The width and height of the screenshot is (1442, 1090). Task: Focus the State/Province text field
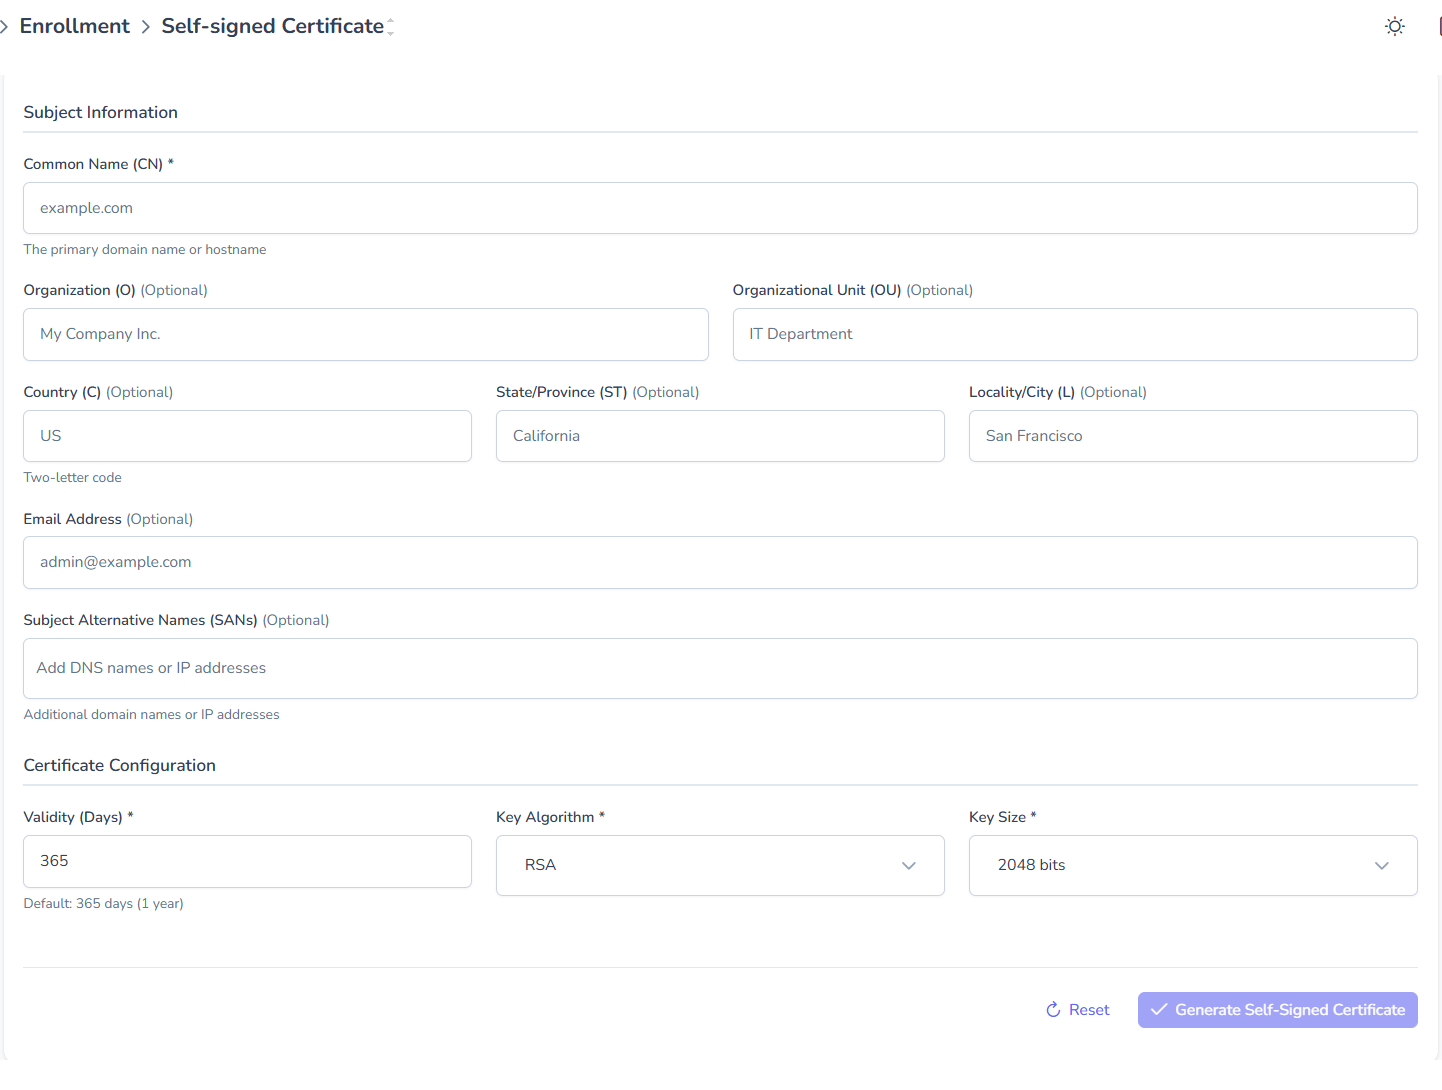coord(719,436)
